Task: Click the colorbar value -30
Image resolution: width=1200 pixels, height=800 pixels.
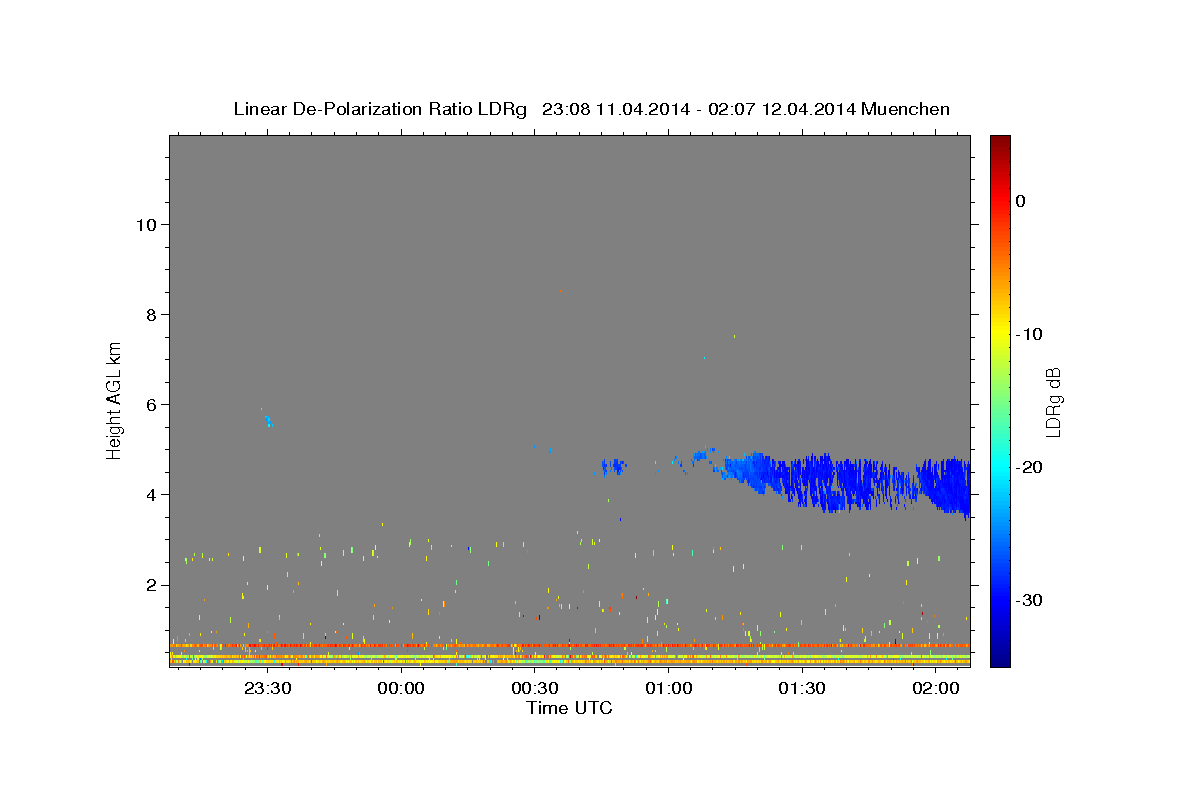Action: click(x=1029, y=600)
